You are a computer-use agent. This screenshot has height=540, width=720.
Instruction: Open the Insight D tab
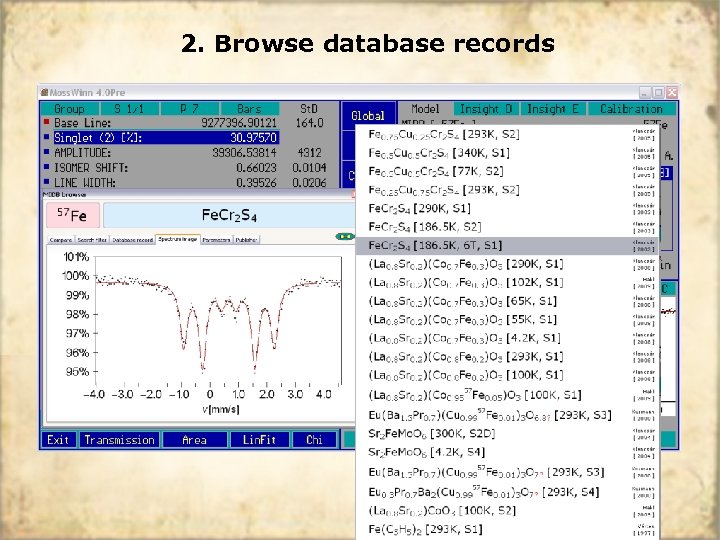486,109
